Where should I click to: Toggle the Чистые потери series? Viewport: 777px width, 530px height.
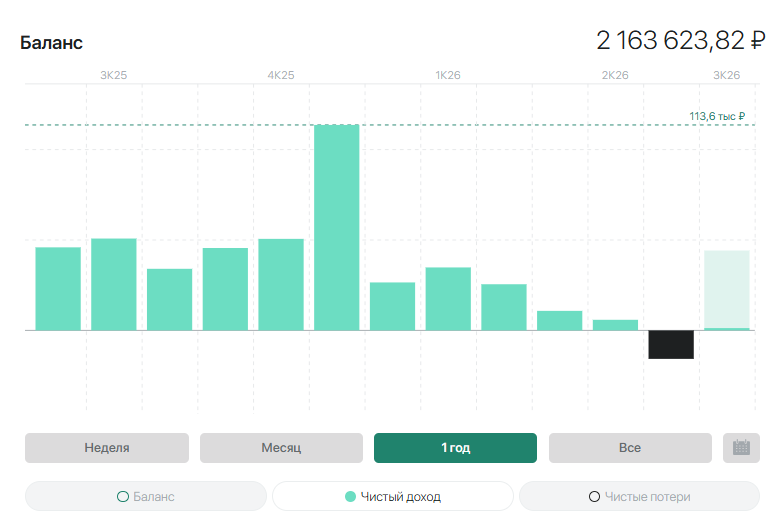click(x=639, y=496)
